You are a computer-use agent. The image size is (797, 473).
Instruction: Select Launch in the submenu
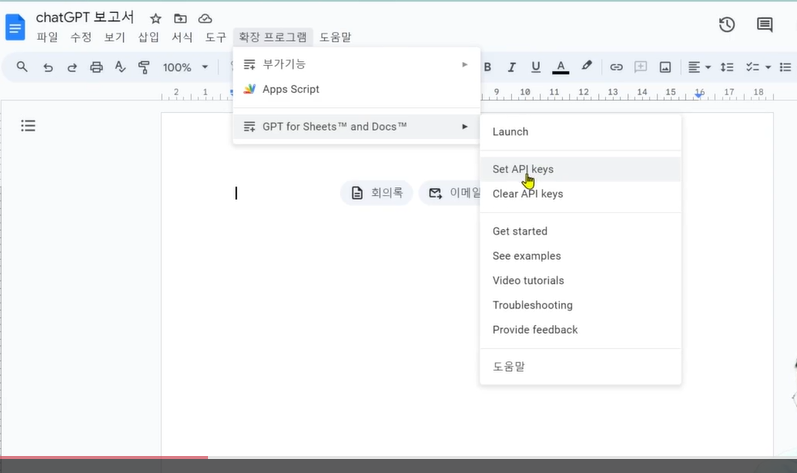pos(580,132)
